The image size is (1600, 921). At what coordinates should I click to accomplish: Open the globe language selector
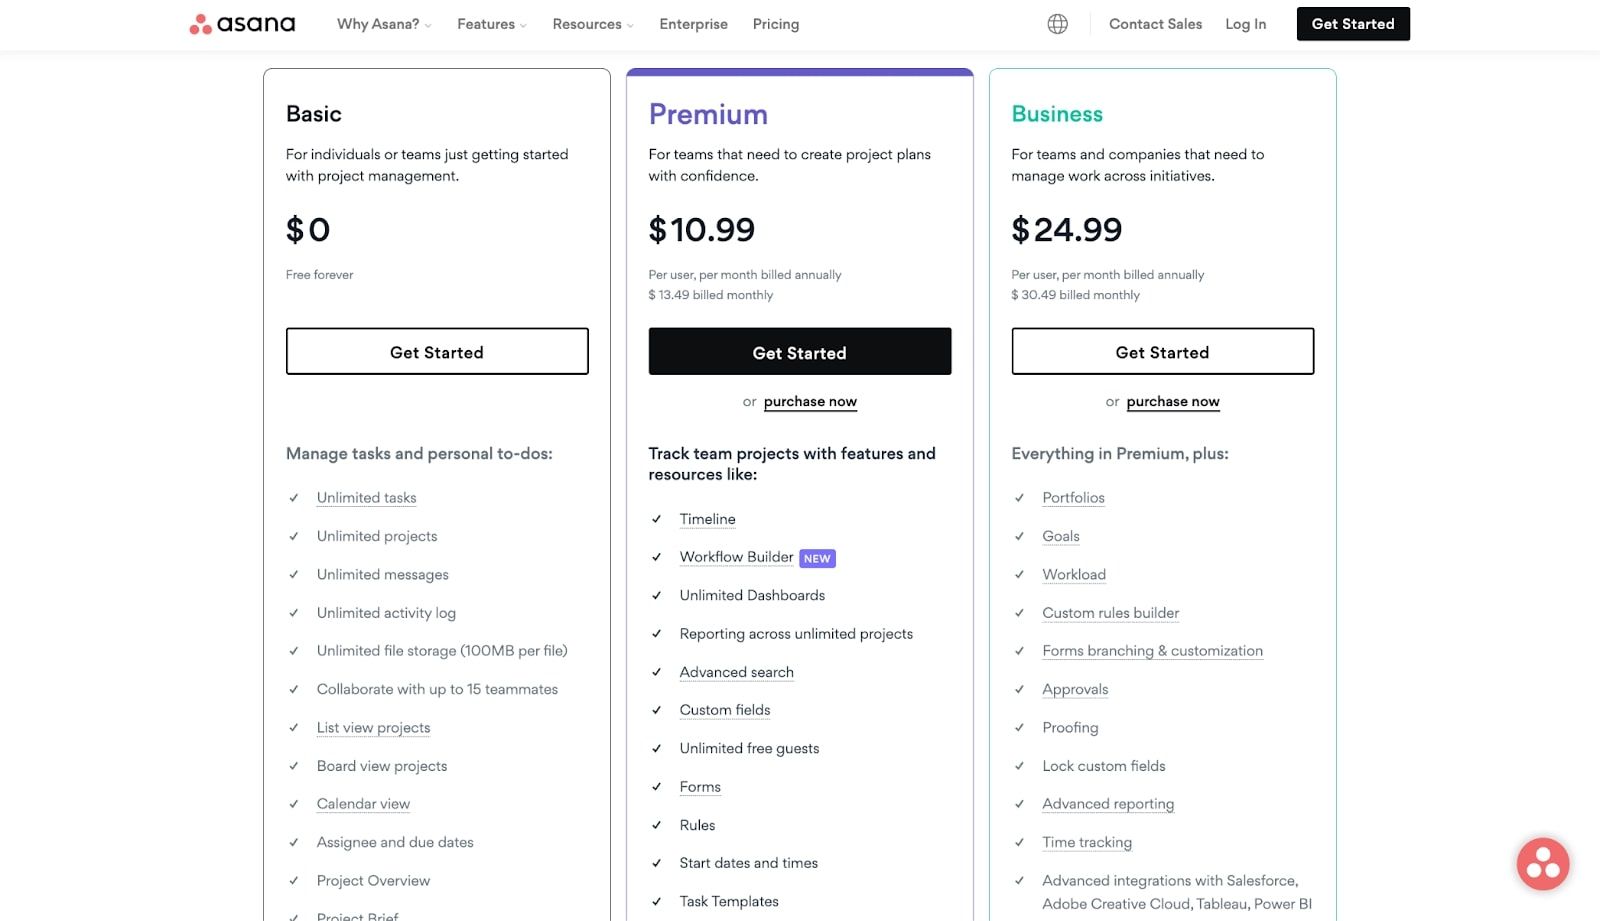1057,24
